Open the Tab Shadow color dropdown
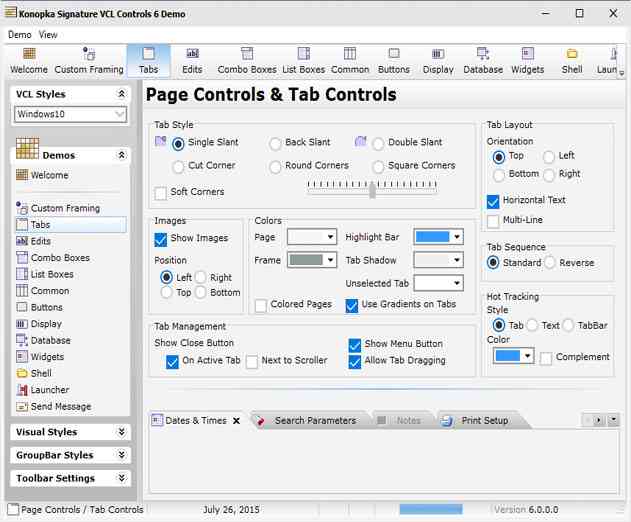Screen dimensions: 631x522 coord(438,260)
